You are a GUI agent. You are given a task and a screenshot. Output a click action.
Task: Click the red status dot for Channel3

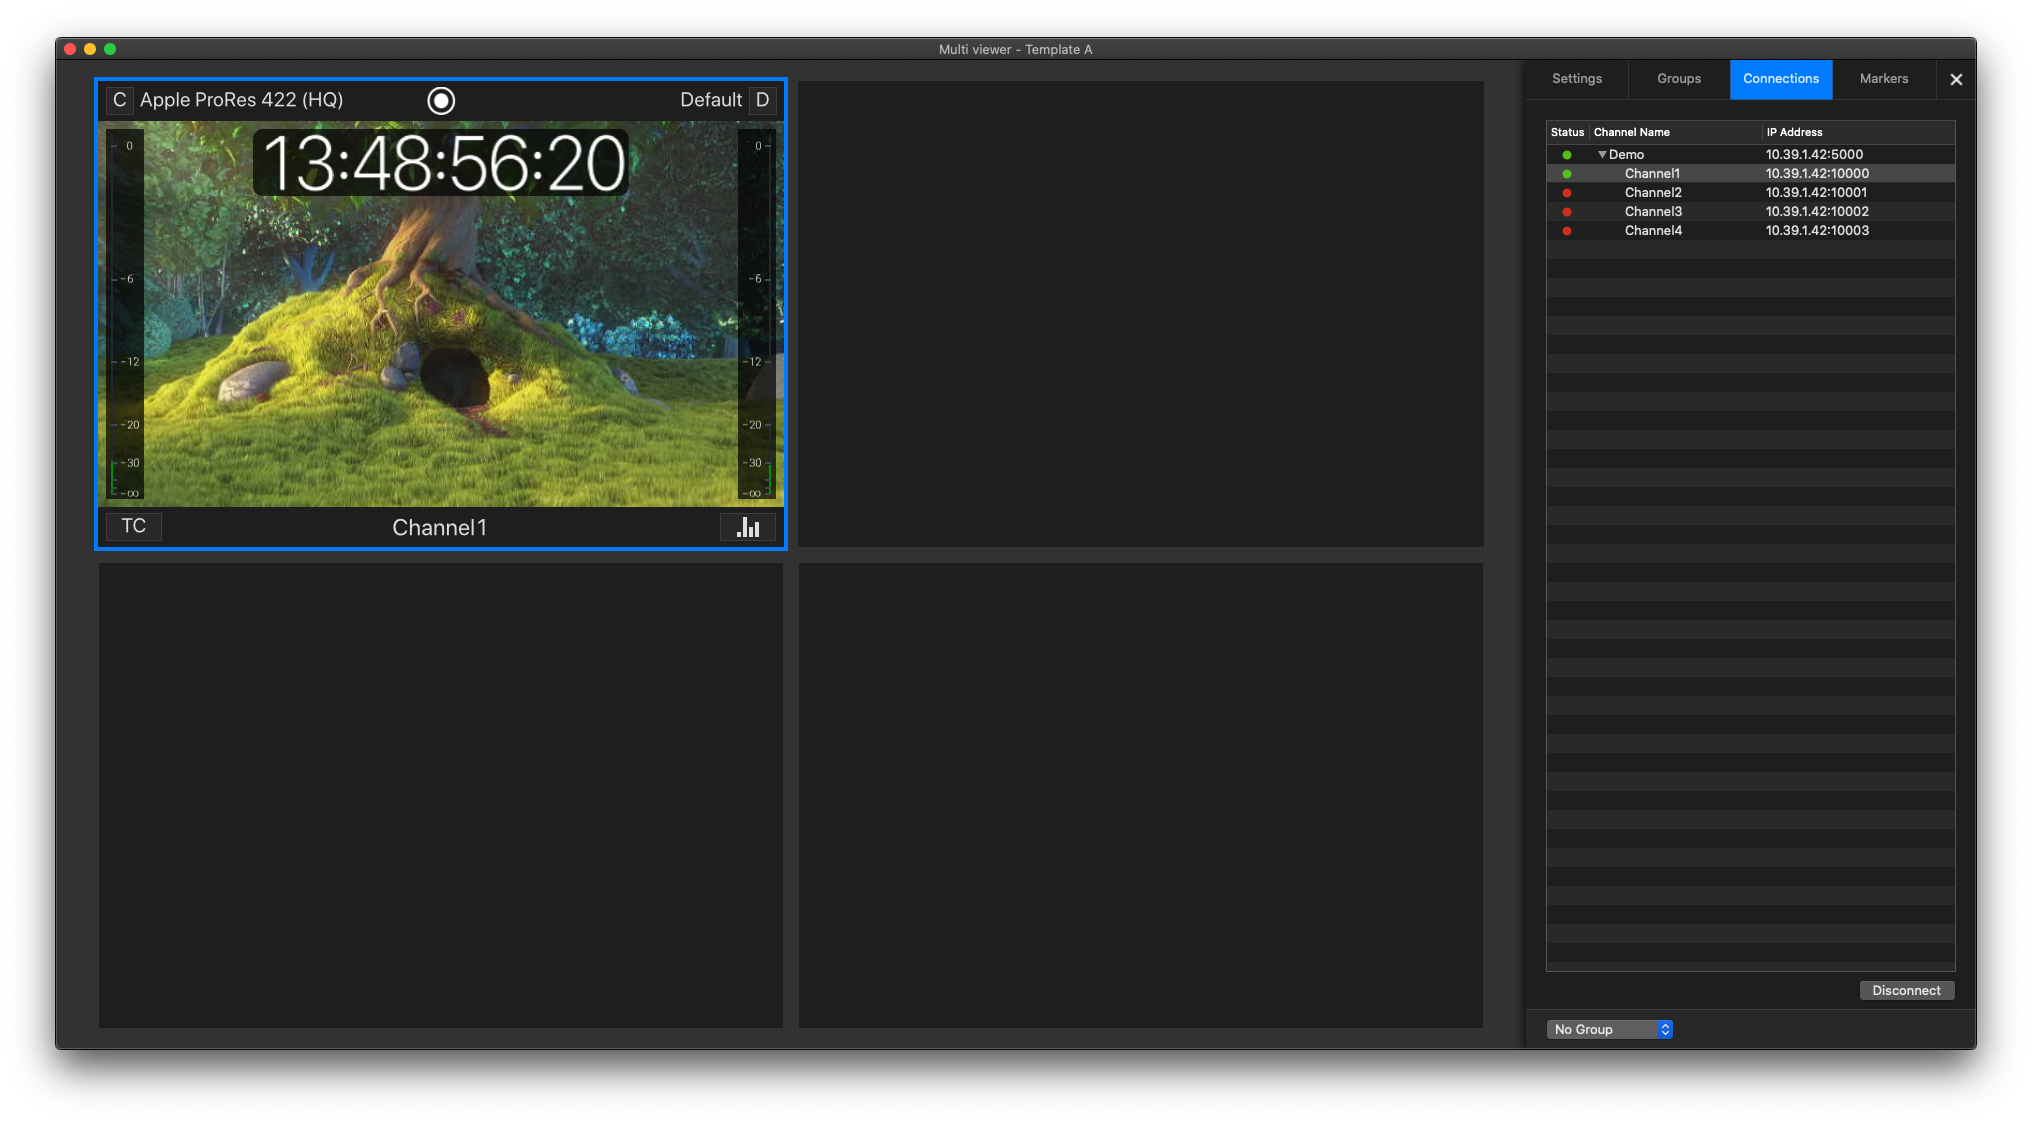pos(1567,212)
